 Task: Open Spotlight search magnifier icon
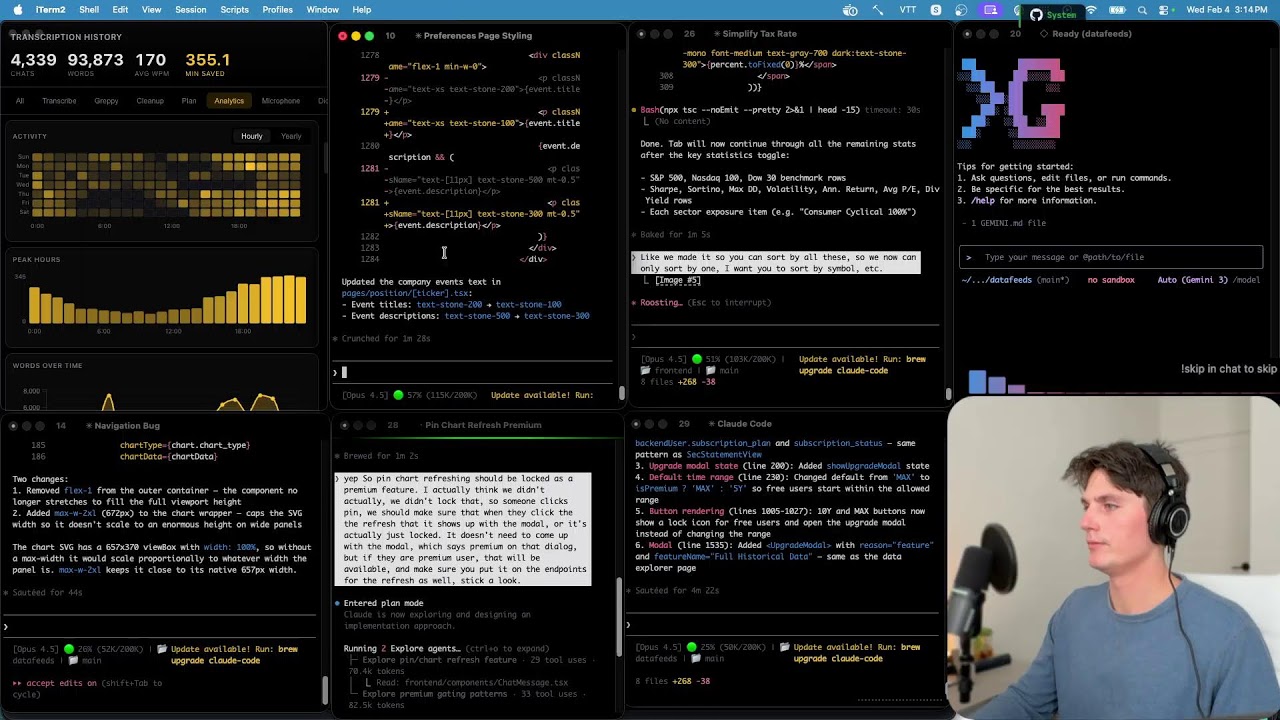(x=1142, y=10)
